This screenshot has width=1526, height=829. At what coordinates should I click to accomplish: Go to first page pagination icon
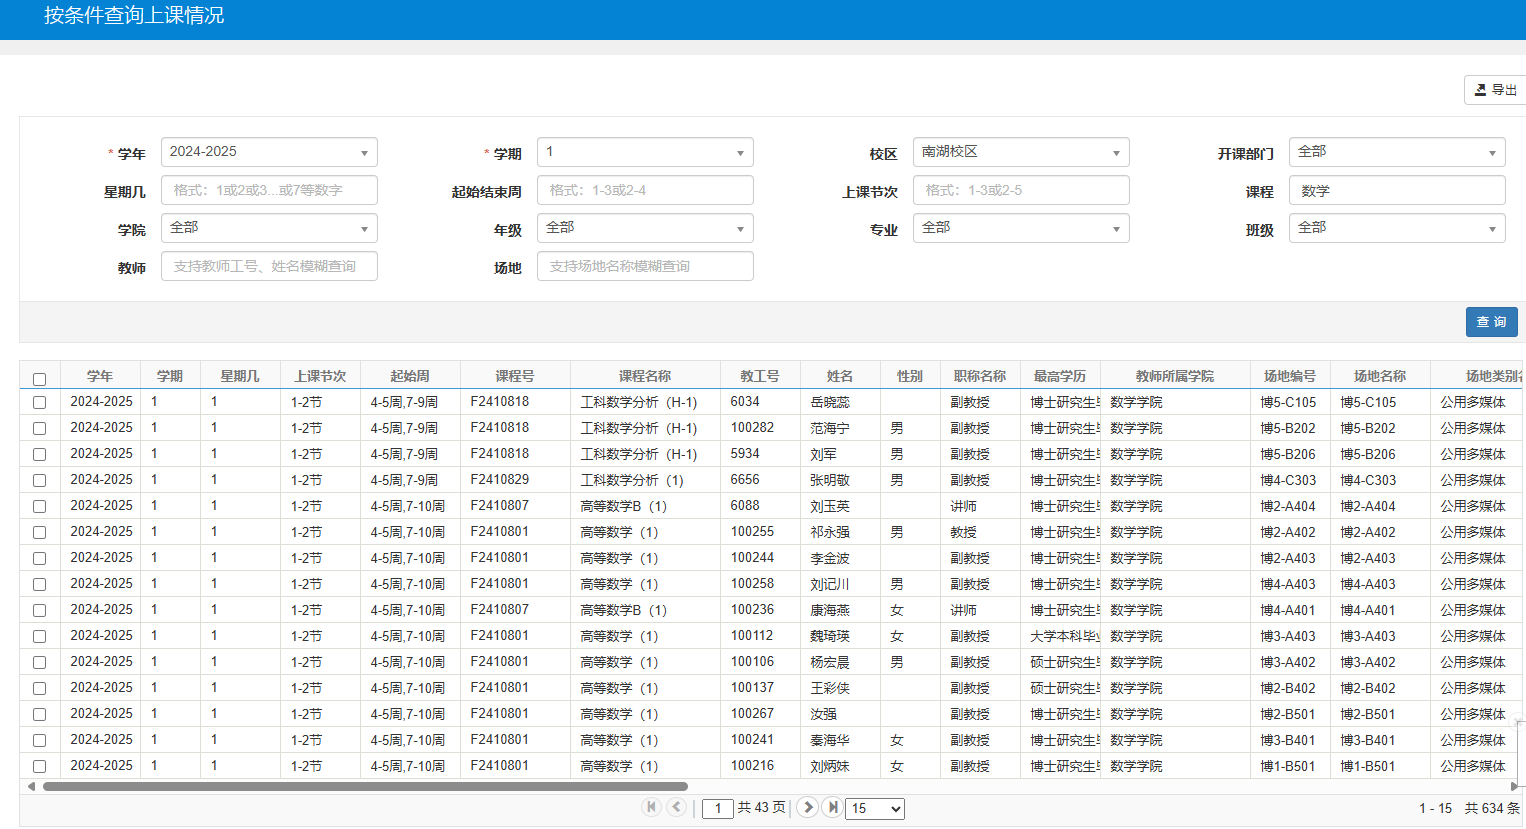pos(652,807)
